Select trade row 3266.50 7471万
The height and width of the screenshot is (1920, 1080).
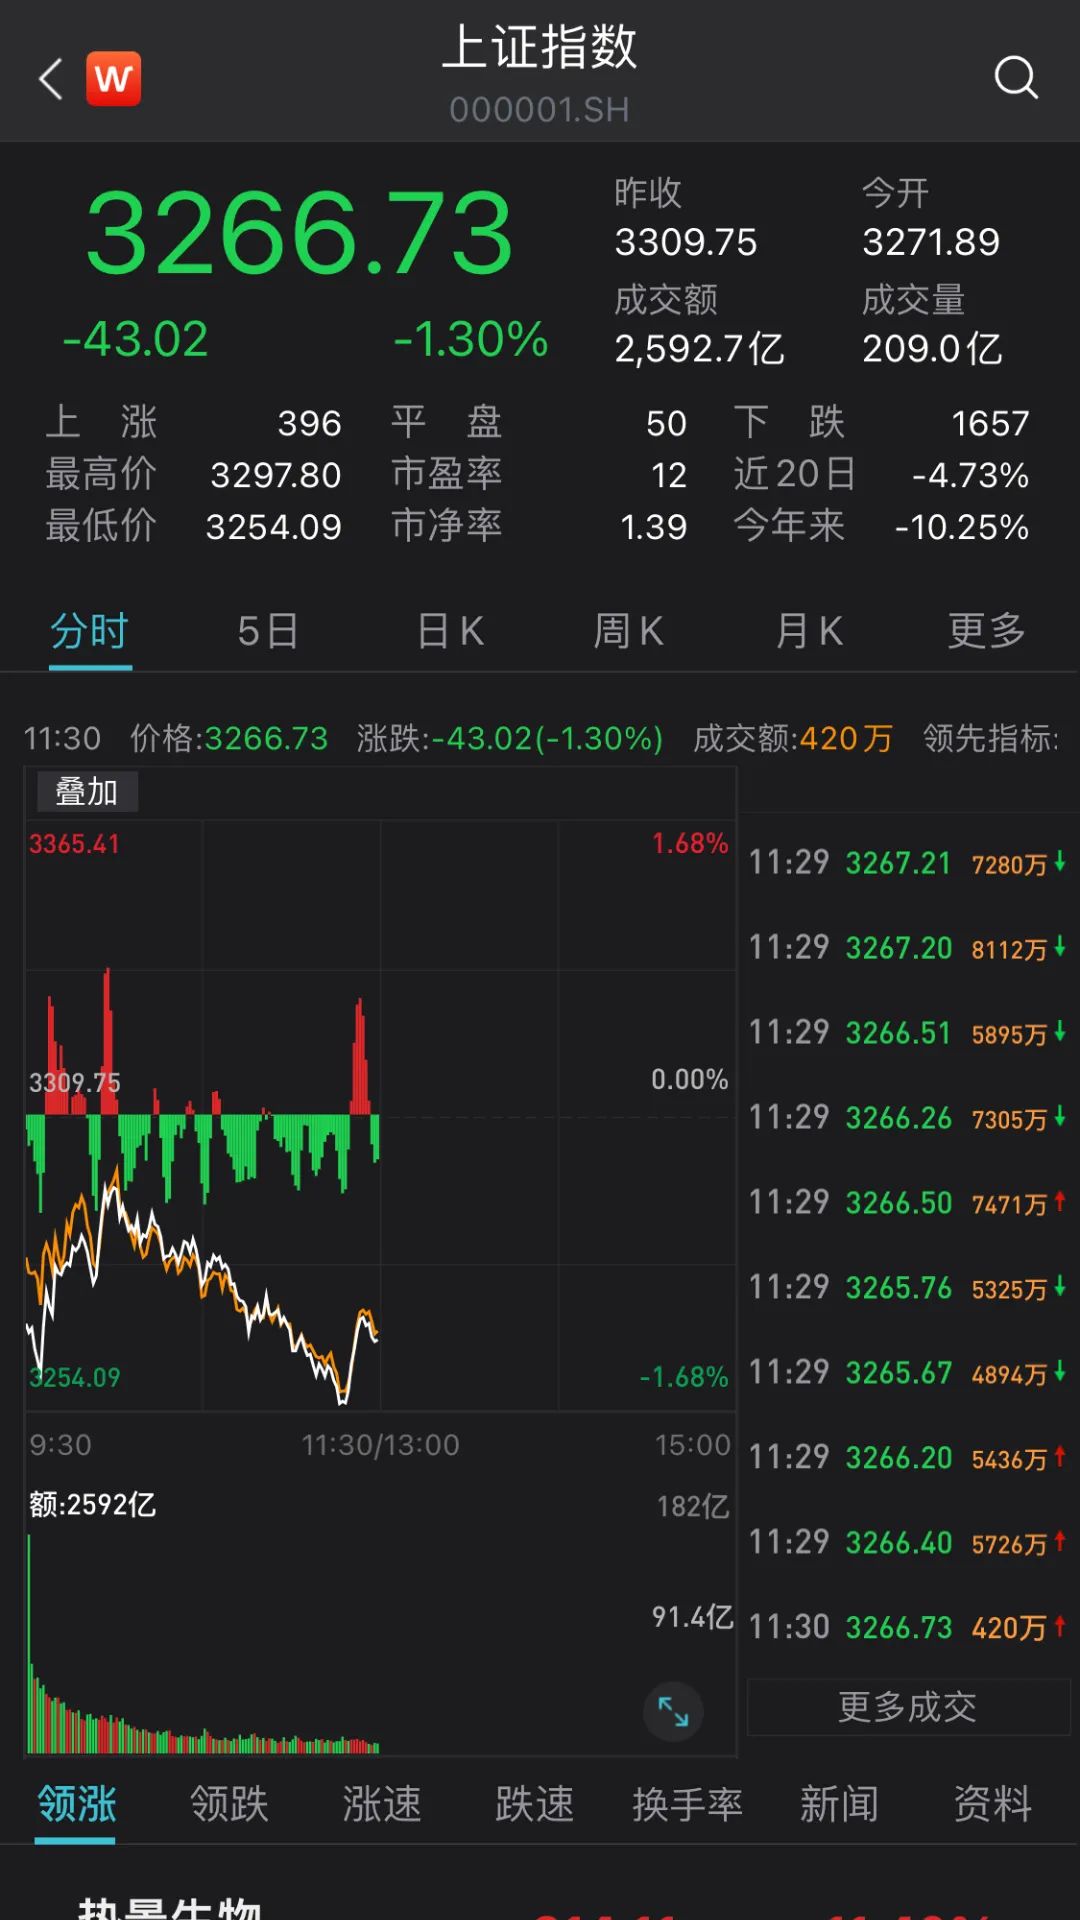[x=908, y=1203]
